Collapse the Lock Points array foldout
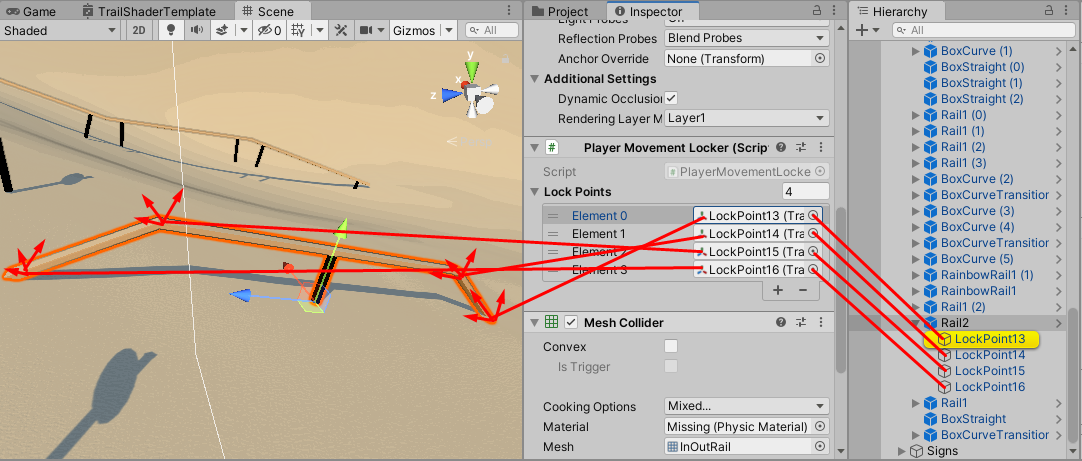 tap(534, 192)
